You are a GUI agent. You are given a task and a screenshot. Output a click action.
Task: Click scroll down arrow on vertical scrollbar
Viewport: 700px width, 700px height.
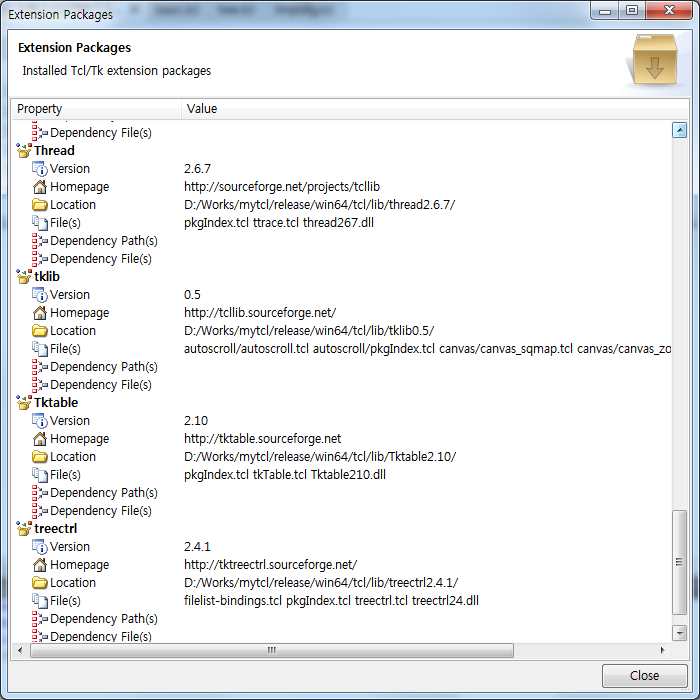coord(679,633)
